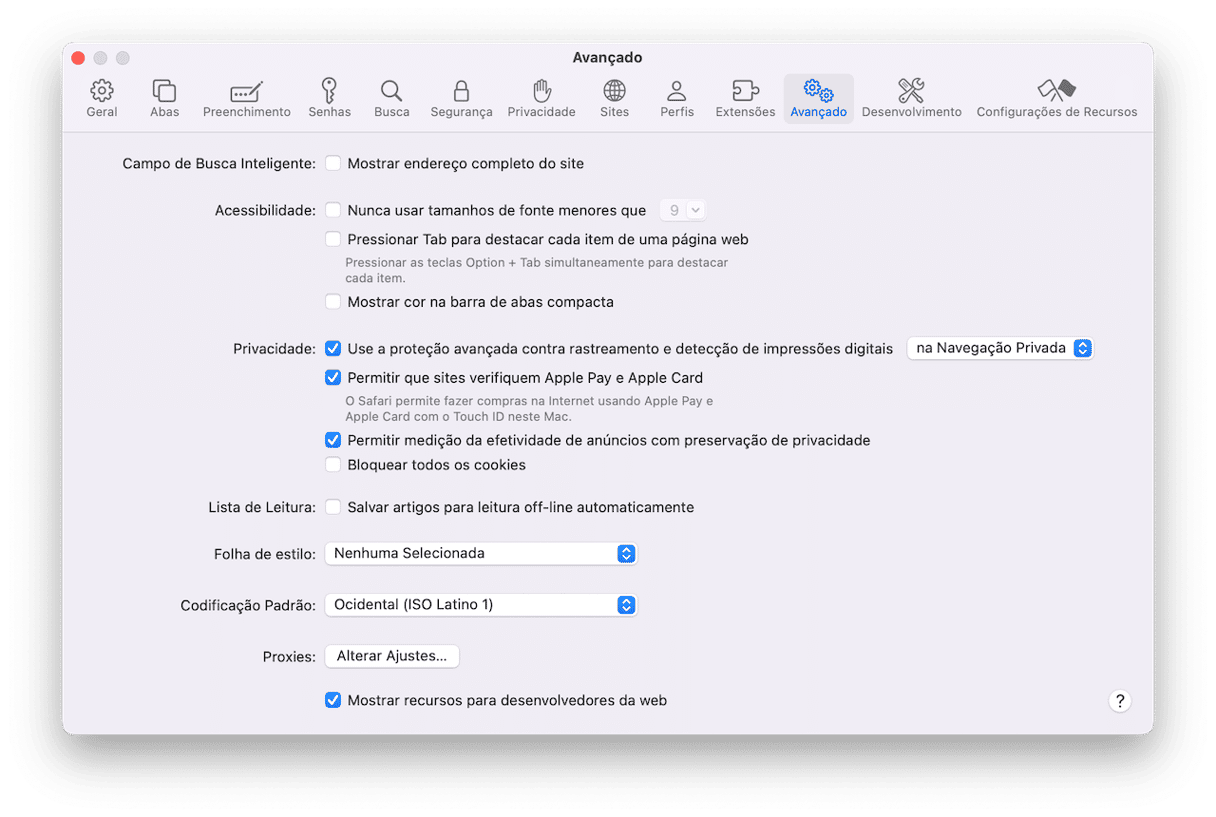This screenshot has height=817, width=1216.
Task: Open the Segurança padlock icon
Action: (x=461, y=91)
